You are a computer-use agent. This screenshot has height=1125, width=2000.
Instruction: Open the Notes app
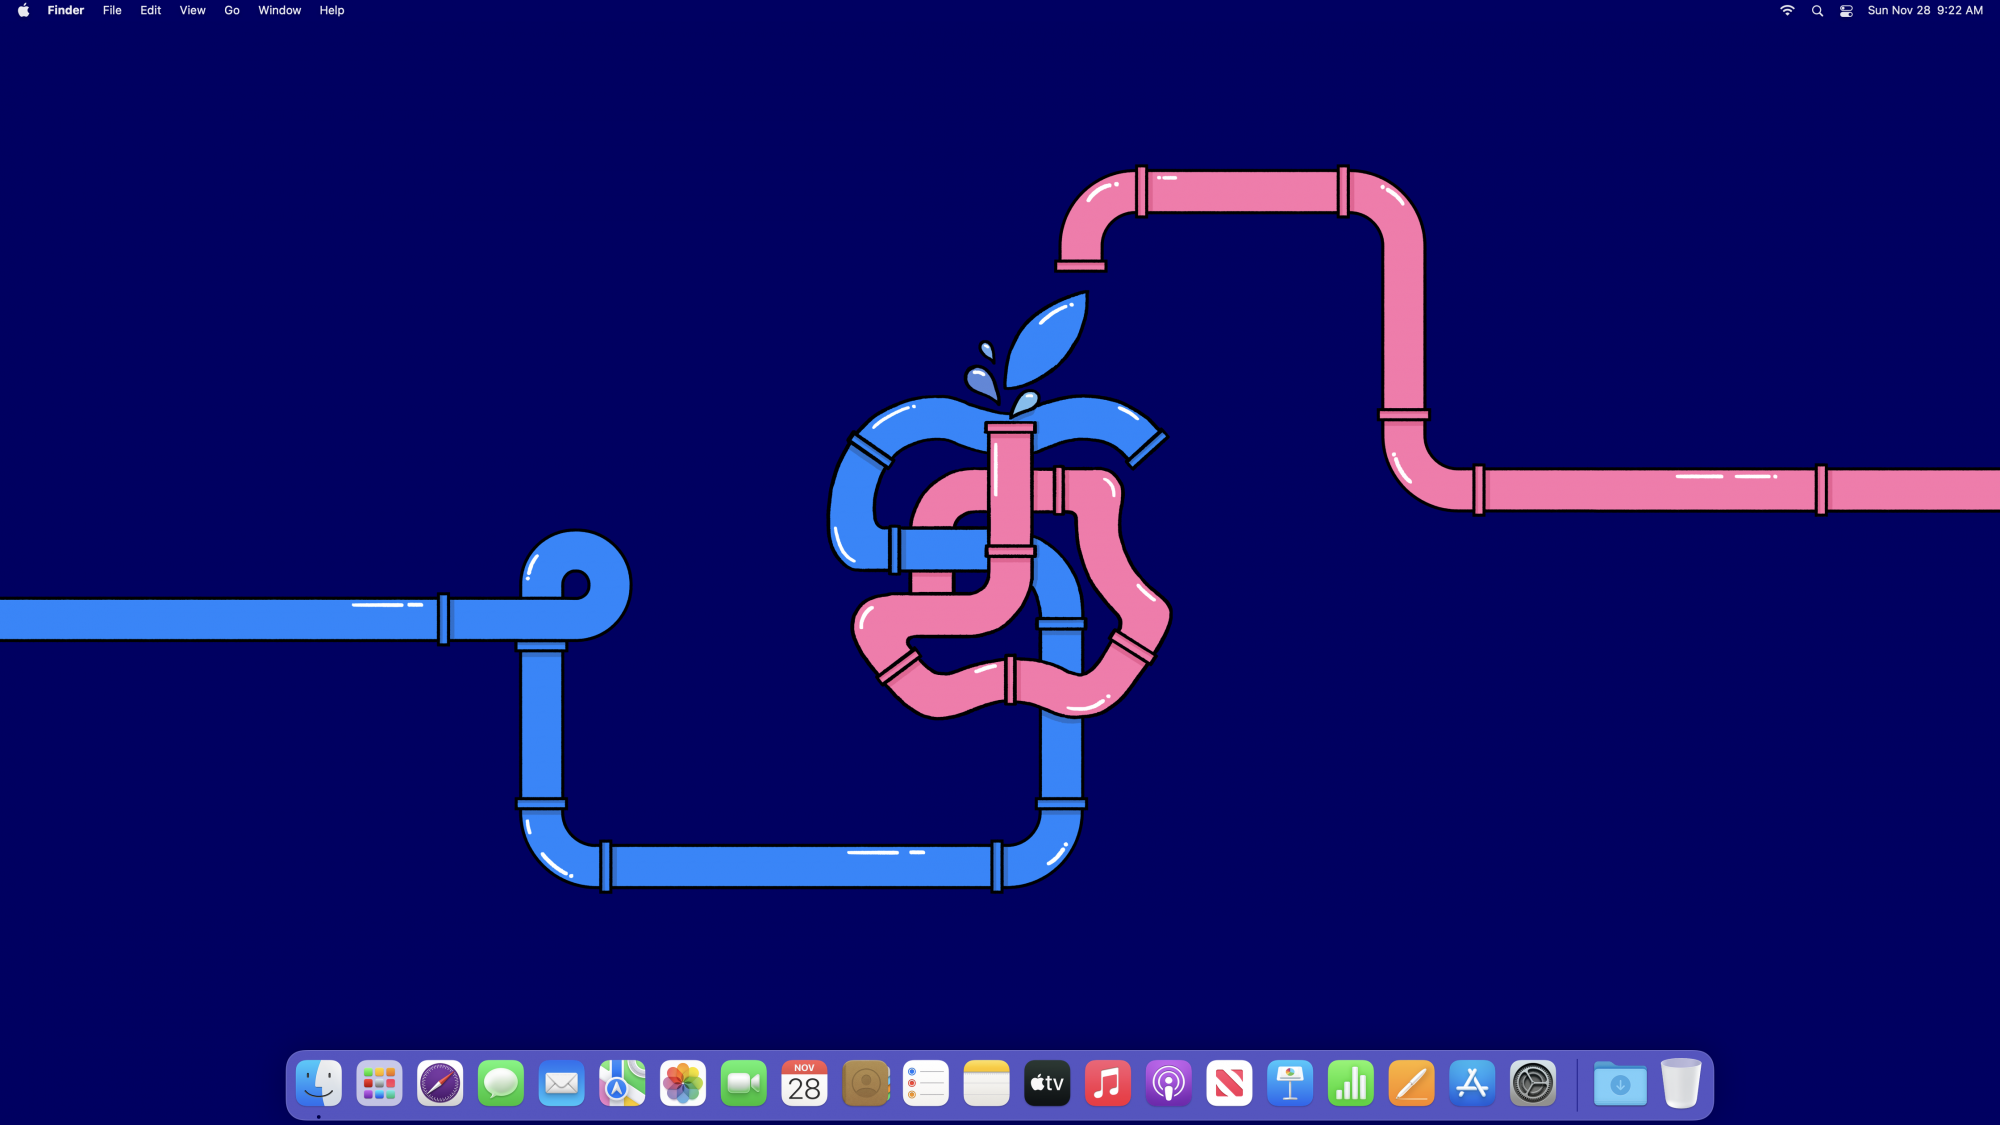(986, 1084)
